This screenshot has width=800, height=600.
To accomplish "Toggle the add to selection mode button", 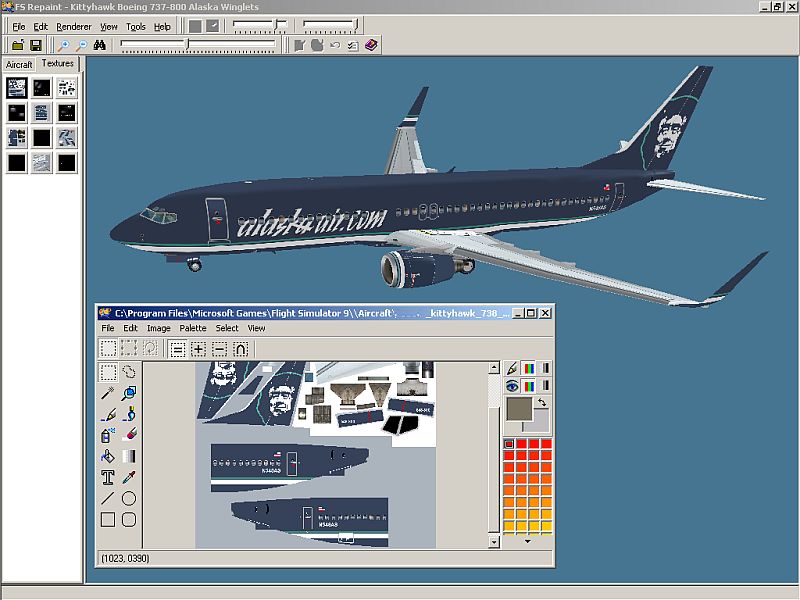I will 198,349.
